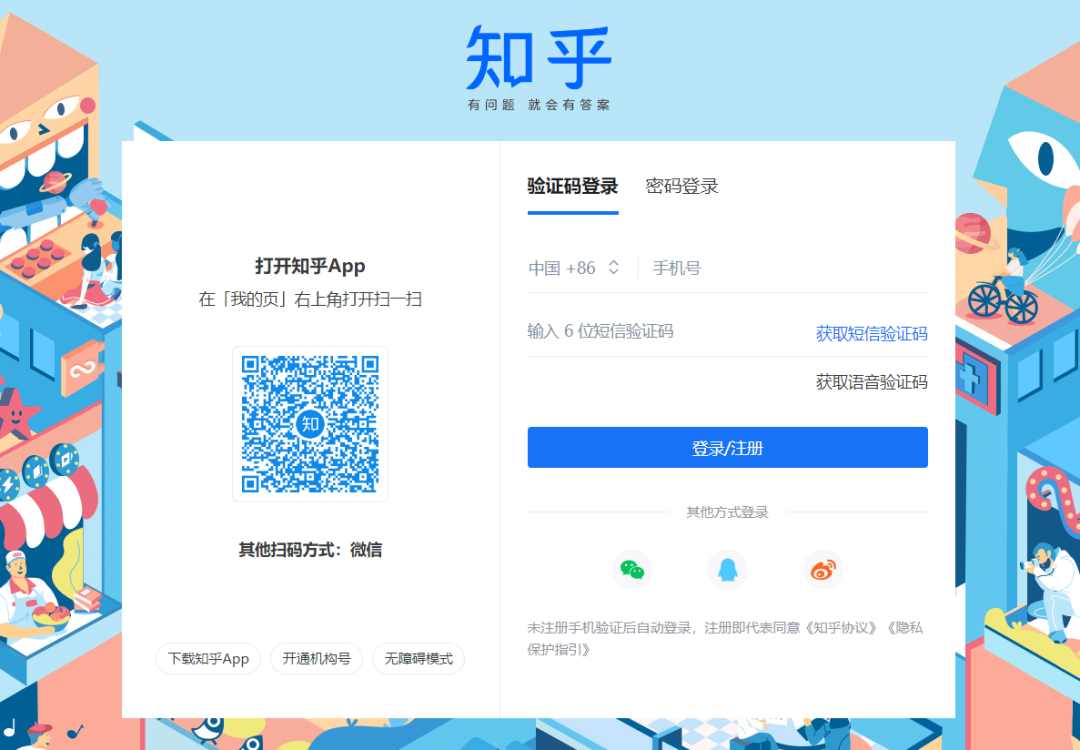Focus the 6 位短信验证码 input field
The width and height of the screenshot is (1080, 750).
665,331
